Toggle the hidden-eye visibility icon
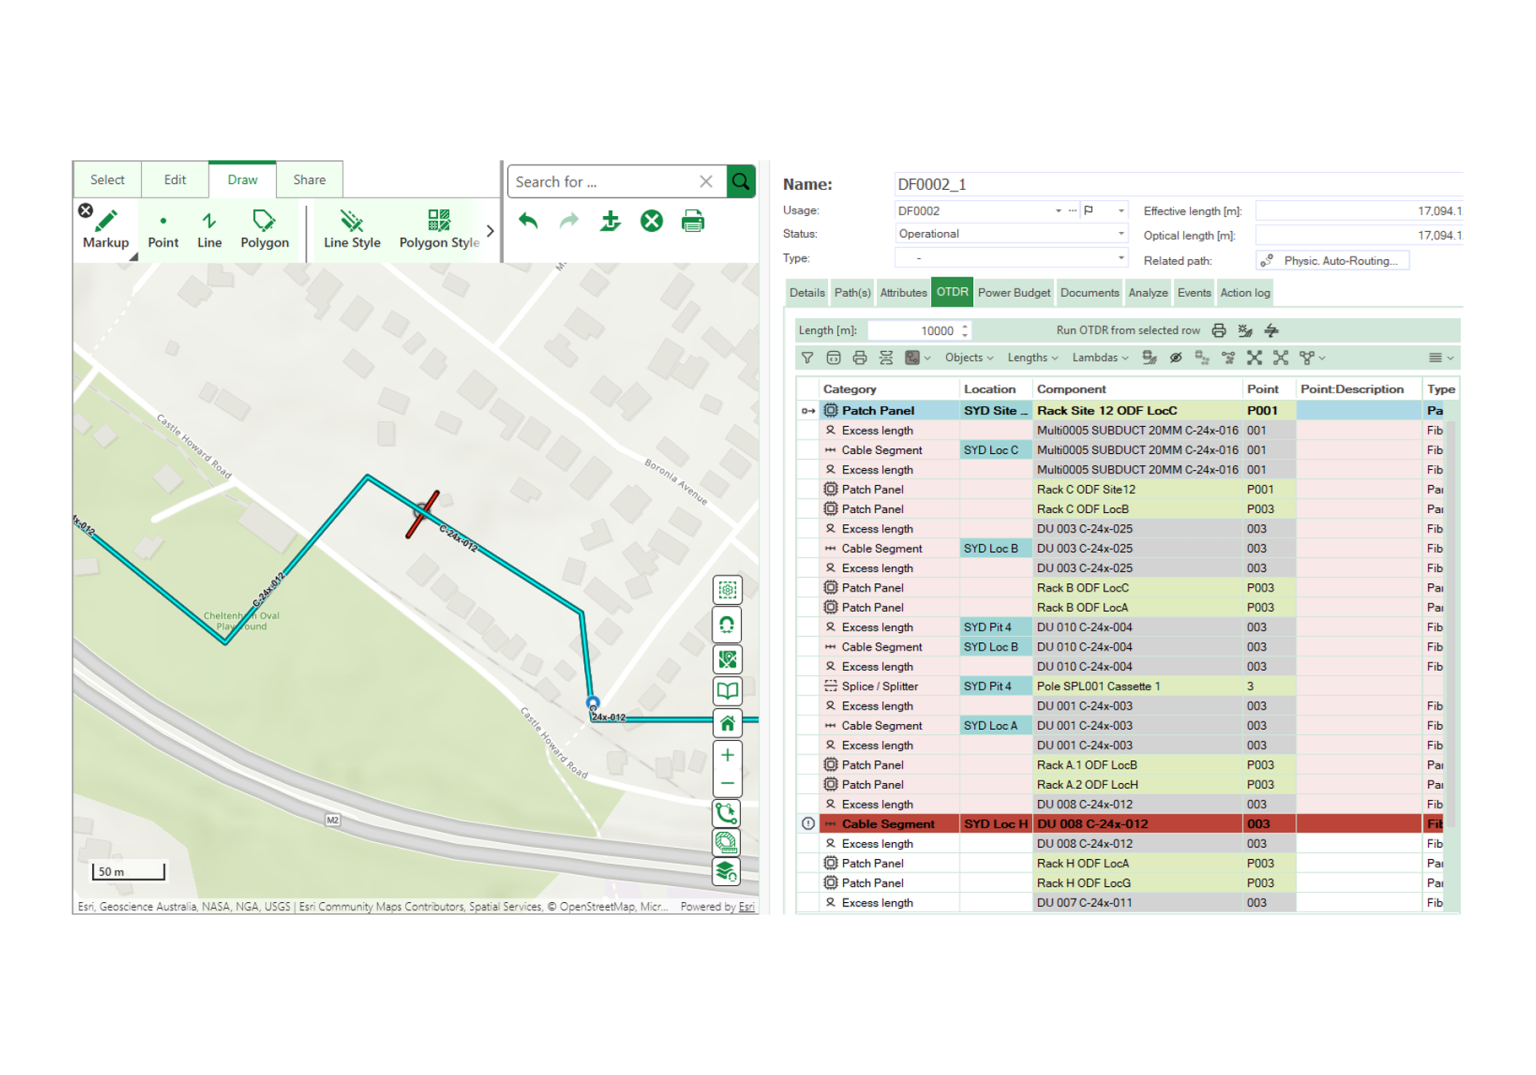Image resolution: width=1536 pixels, height=1075 pixels. [x=1176, y=358]
